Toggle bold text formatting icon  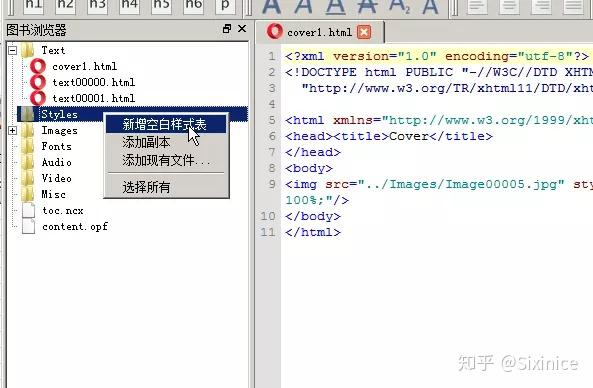tap(272, 6)
